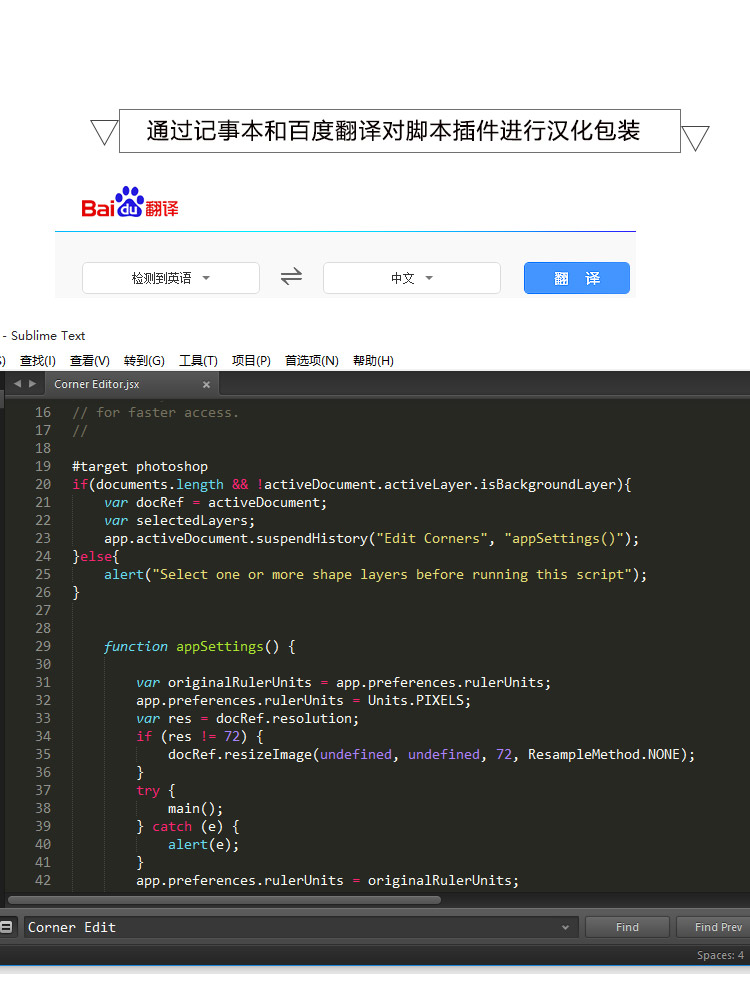Click the "else" keyword on line 24
Viewport: 750px width, 989px height.
(96, 557)
